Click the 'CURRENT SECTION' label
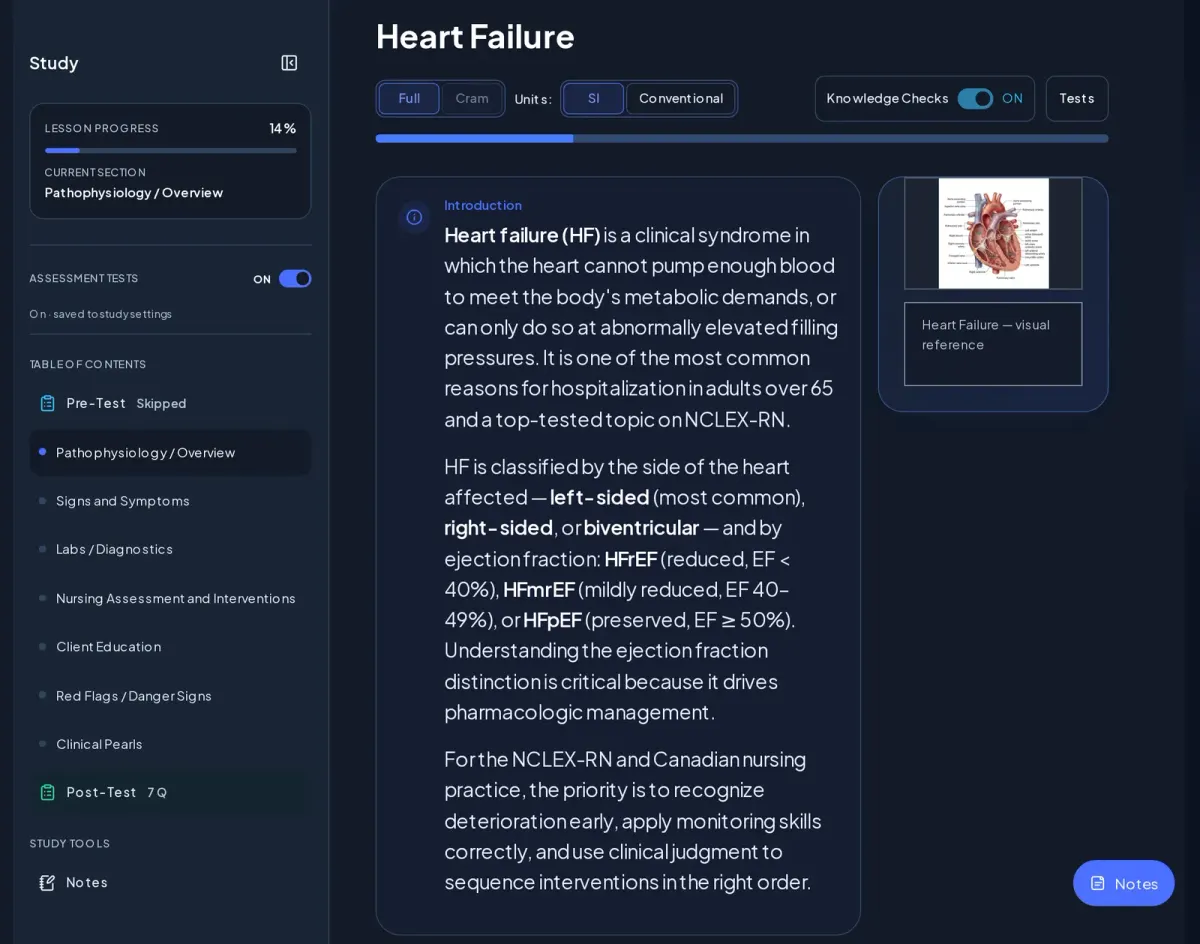 pyautogui.click(x=95, y=172)
